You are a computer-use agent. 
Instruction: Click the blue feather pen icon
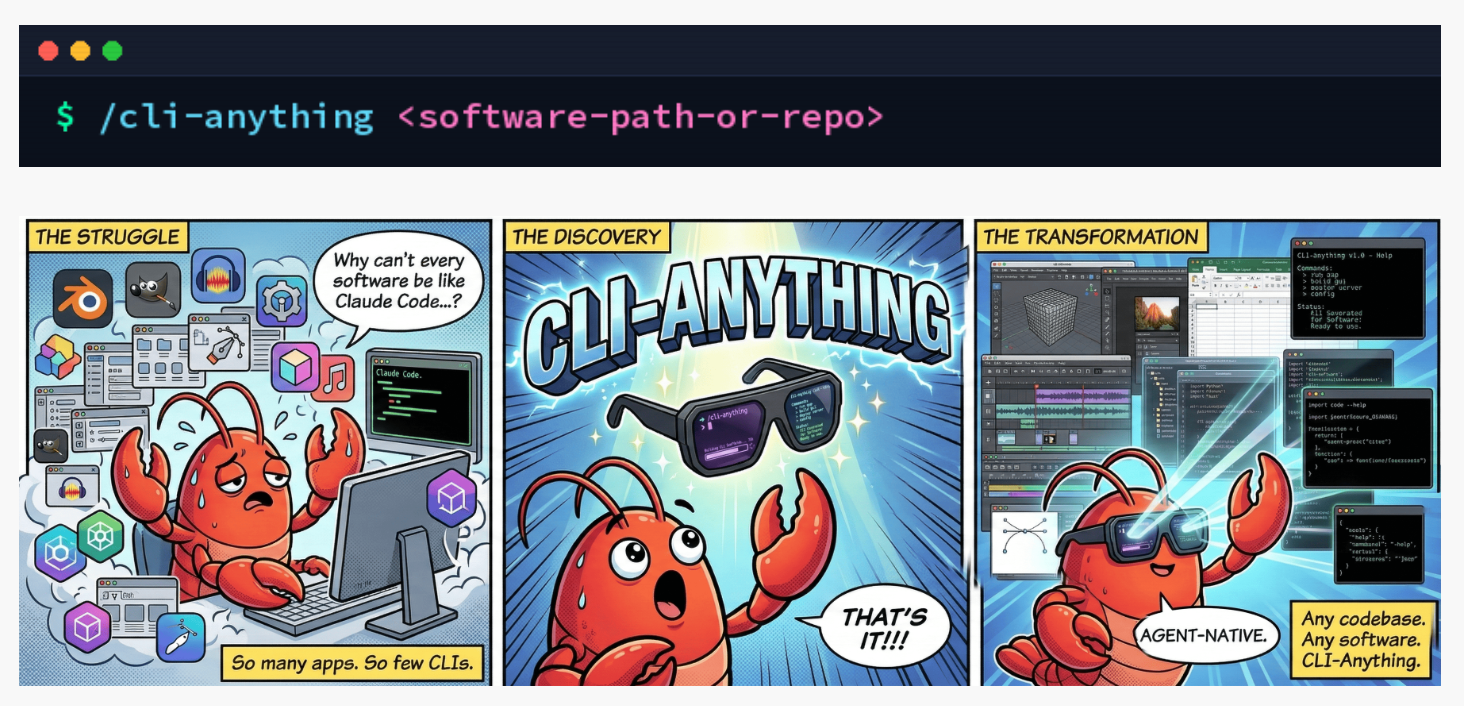point(181,637)
